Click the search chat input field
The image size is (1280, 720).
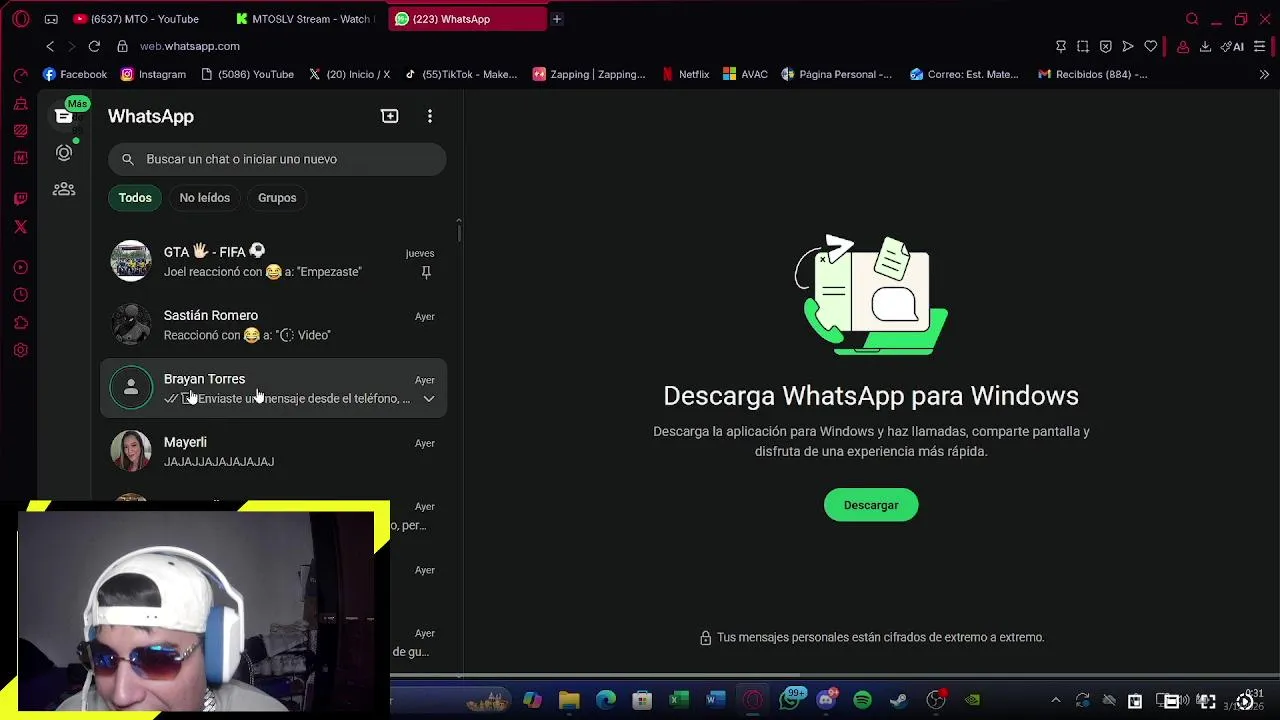click(x=277, y=159)
